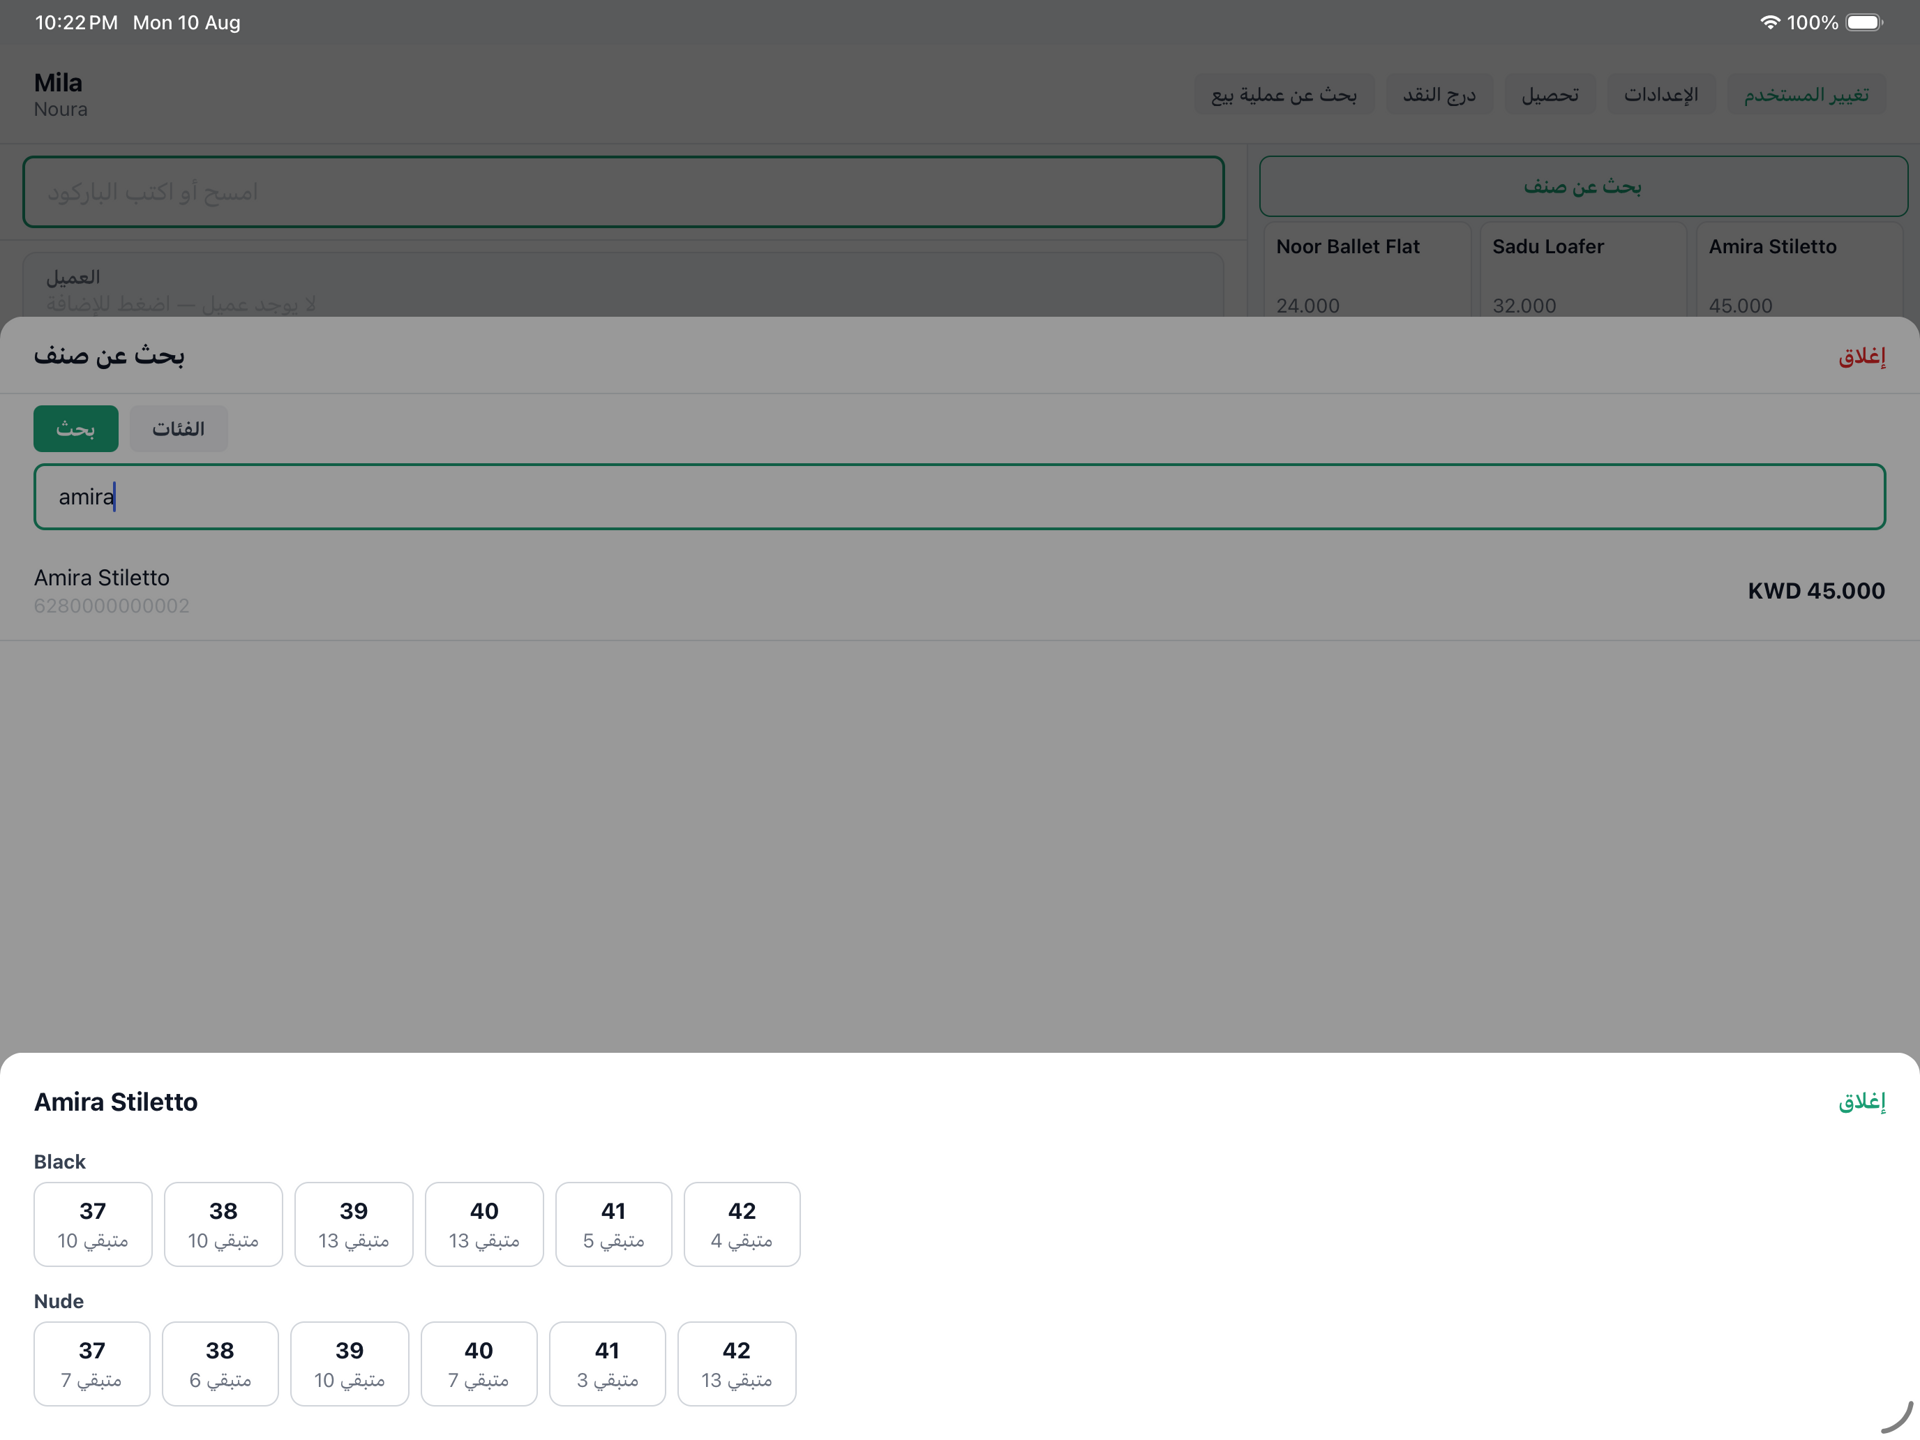Choose Nude size 40 variant

(x=479, y=1364)
